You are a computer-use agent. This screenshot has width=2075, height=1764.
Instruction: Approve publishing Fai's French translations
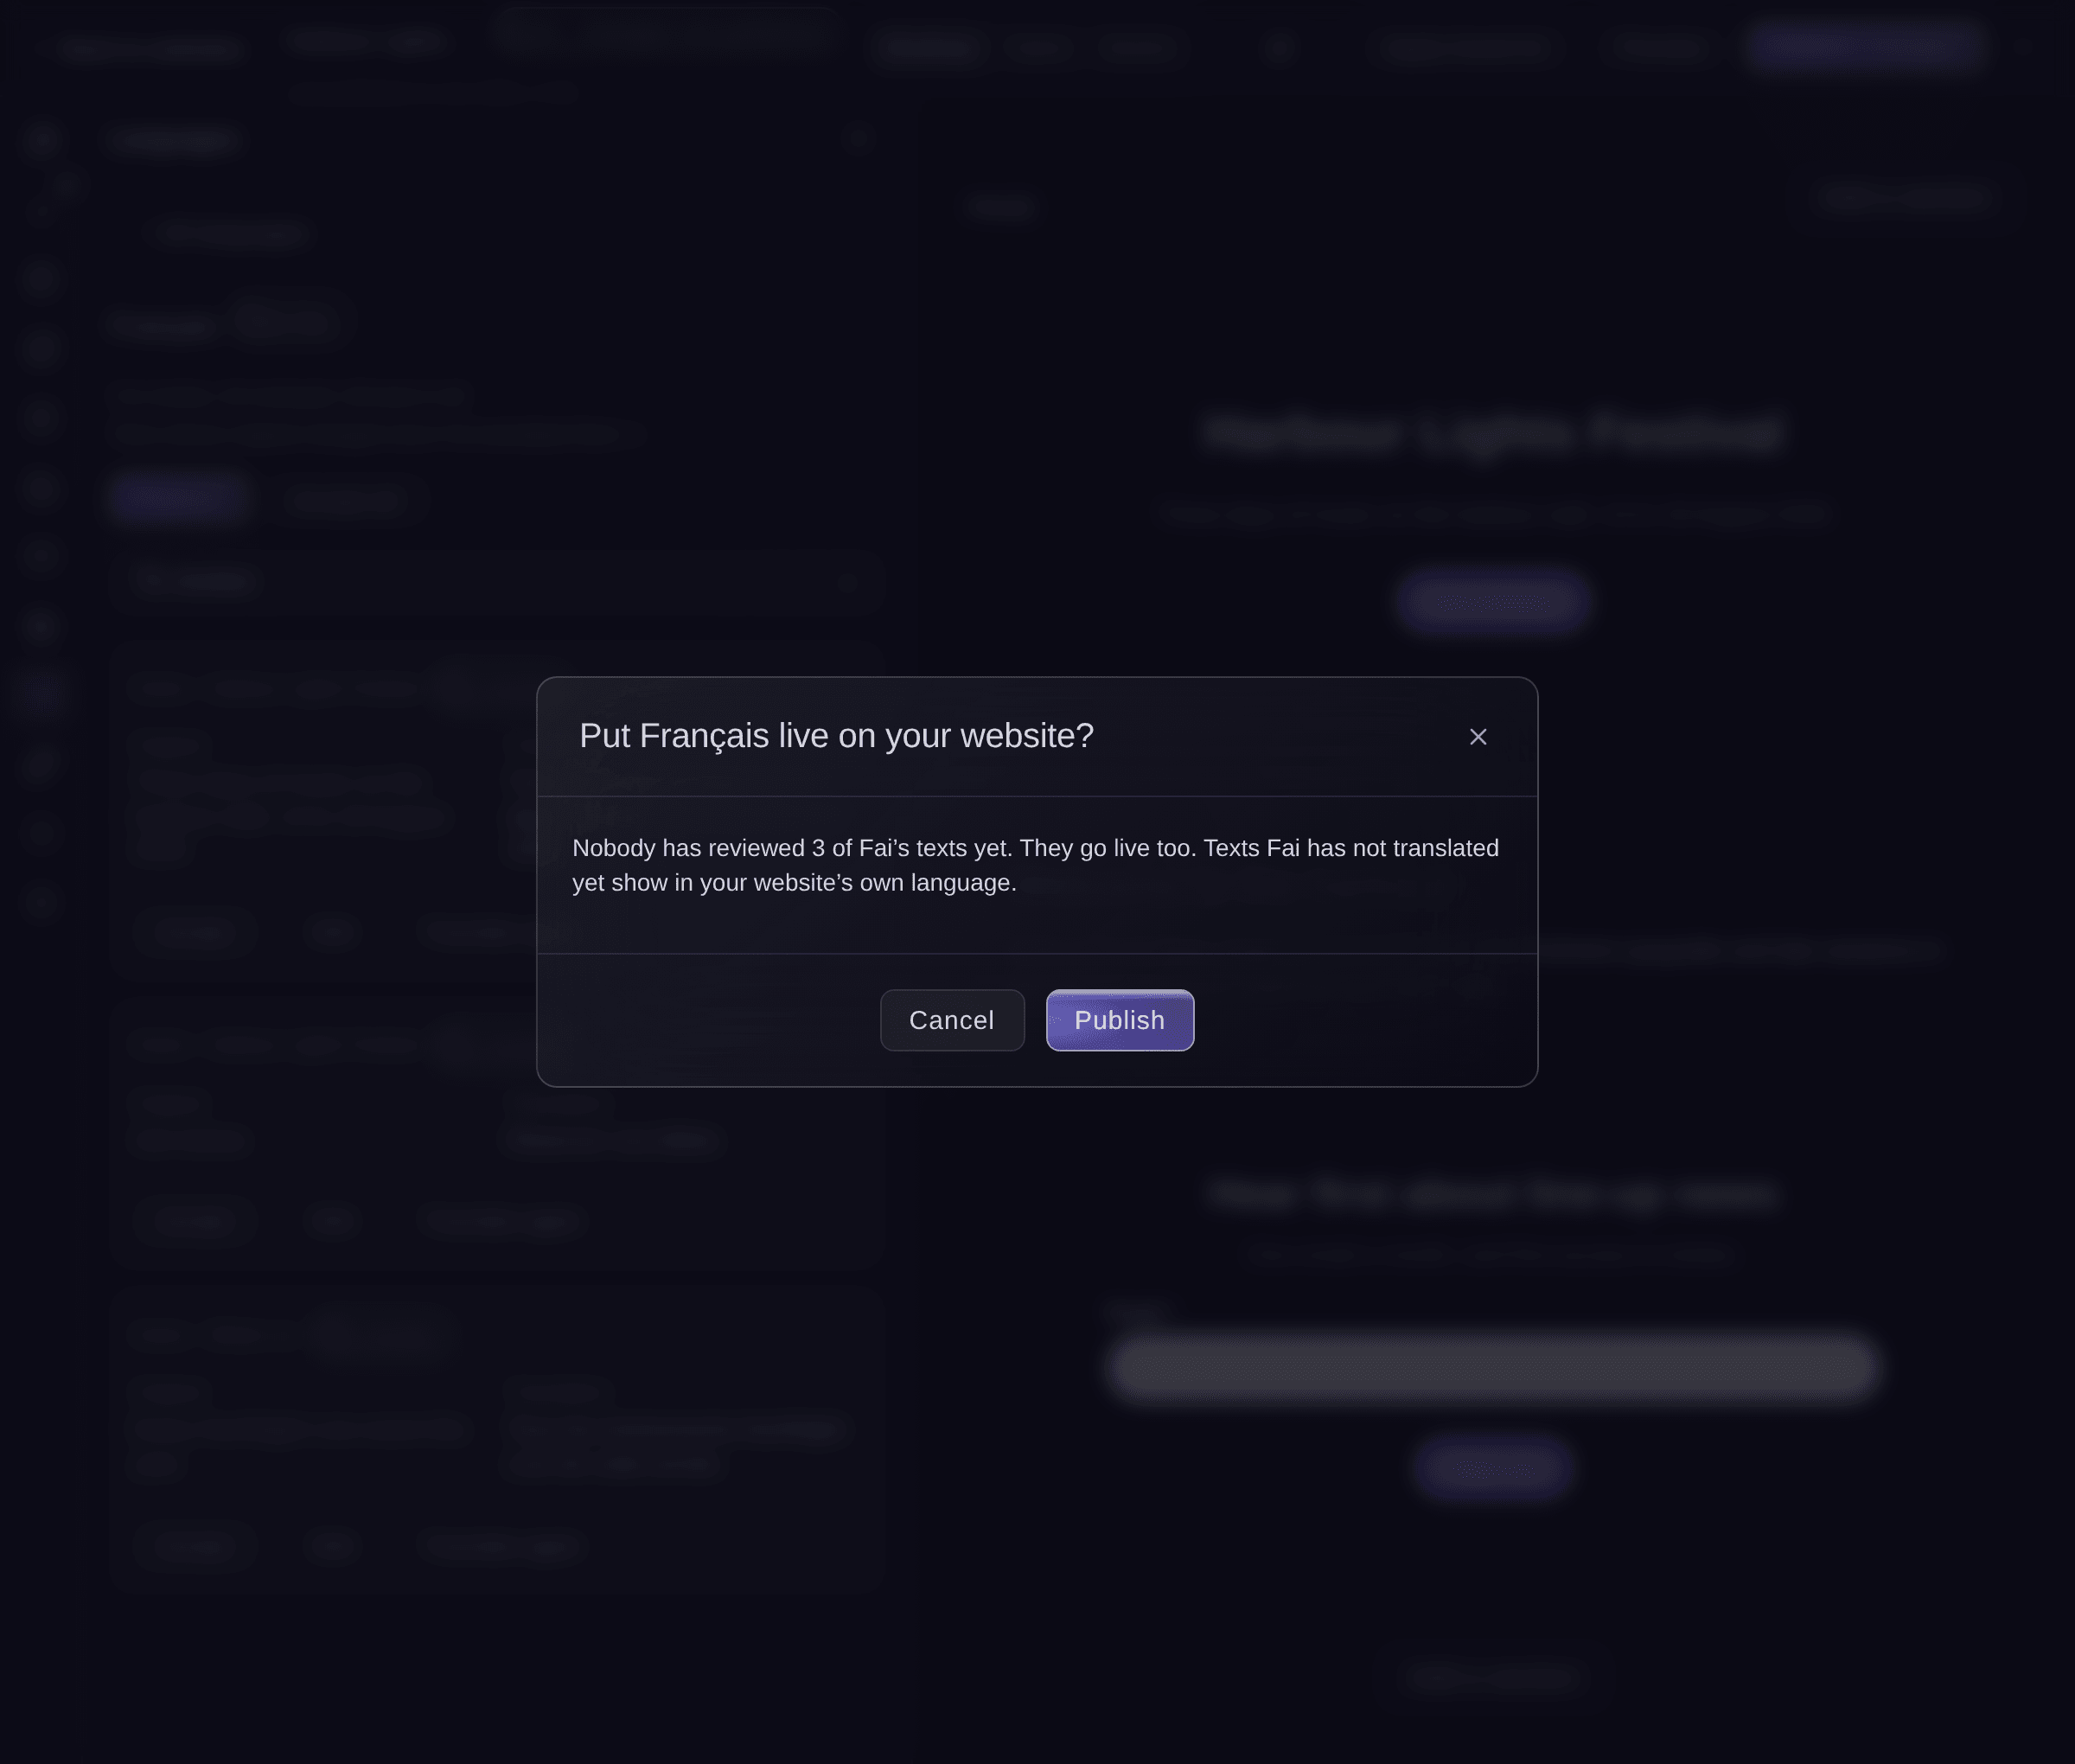[1119, 1020]
